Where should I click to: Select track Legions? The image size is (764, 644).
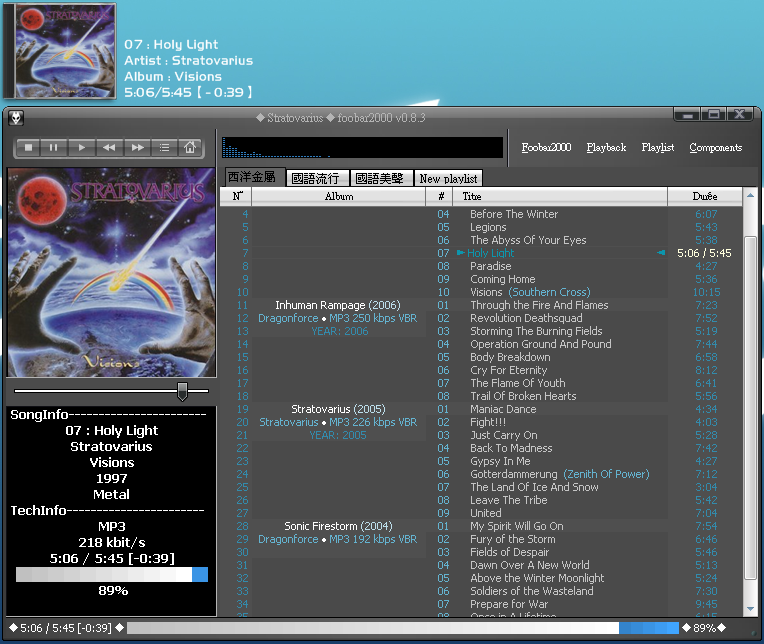point(488,227)
